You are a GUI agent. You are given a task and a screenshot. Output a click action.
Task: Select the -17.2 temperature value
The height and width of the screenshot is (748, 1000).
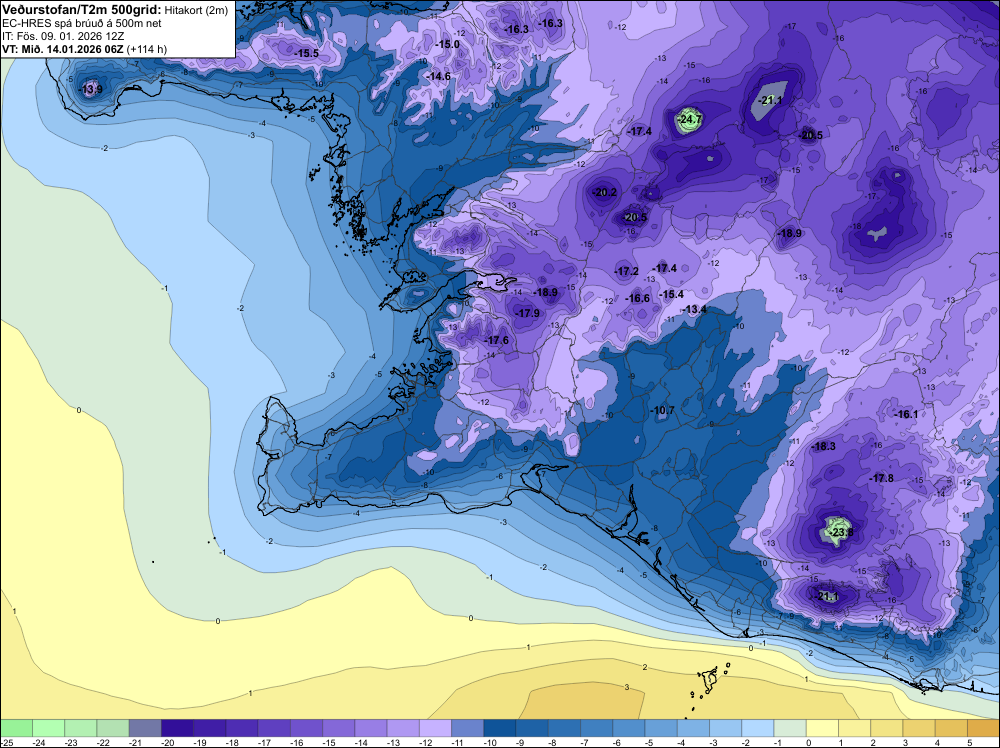[x=626, y=272]
